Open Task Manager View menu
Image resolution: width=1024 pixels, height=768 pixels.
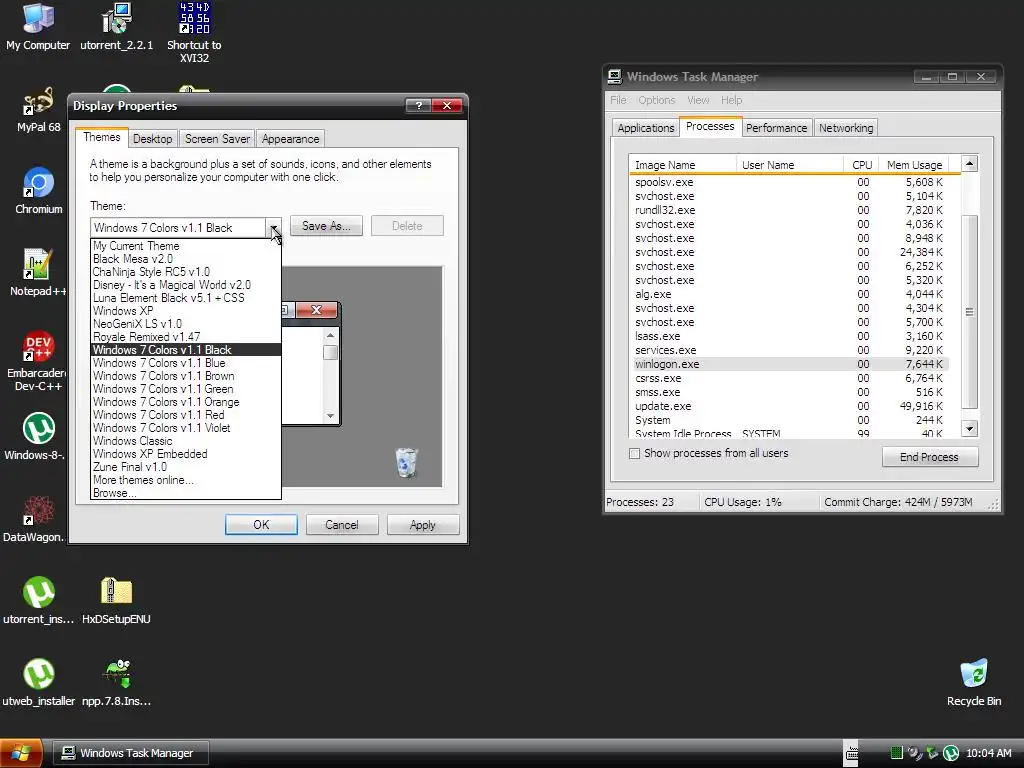click(697, 100)
